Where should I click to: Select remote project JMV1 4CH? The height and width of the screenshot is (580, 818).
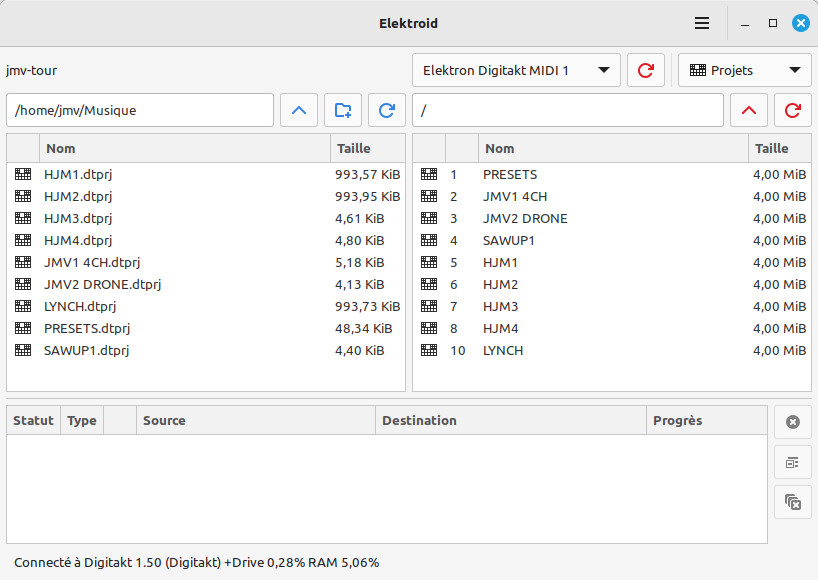tap(612, 196)
